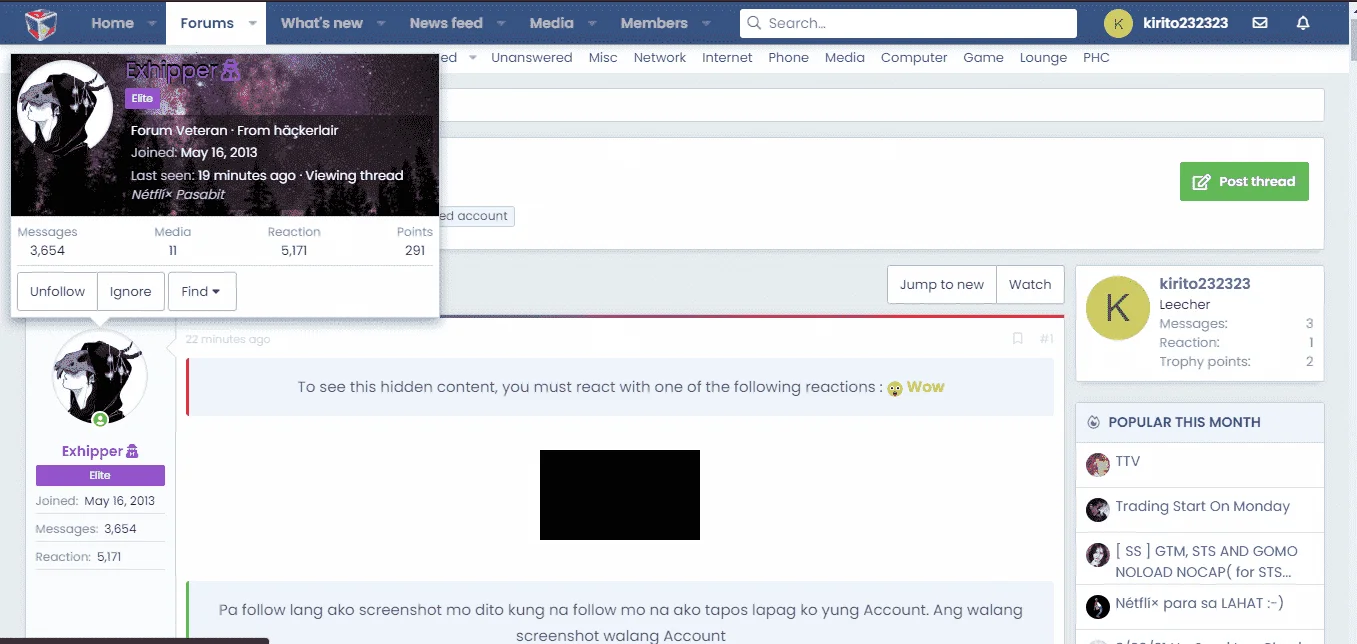Image resolution: width=1357 pixels, height=644 pixels.
Task: Expand the Home menu arrow
Action: (x=152, y=23)
